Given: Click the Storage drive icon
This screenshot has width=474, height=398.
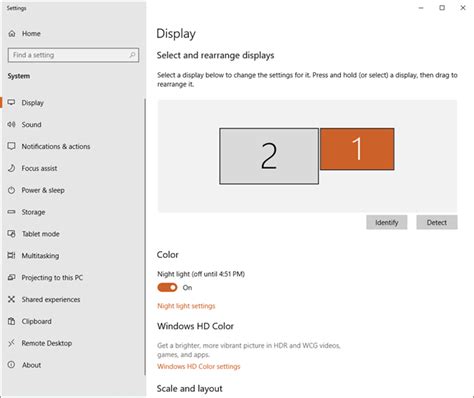Looking at the screenshot, I should [x=12, y=212].
